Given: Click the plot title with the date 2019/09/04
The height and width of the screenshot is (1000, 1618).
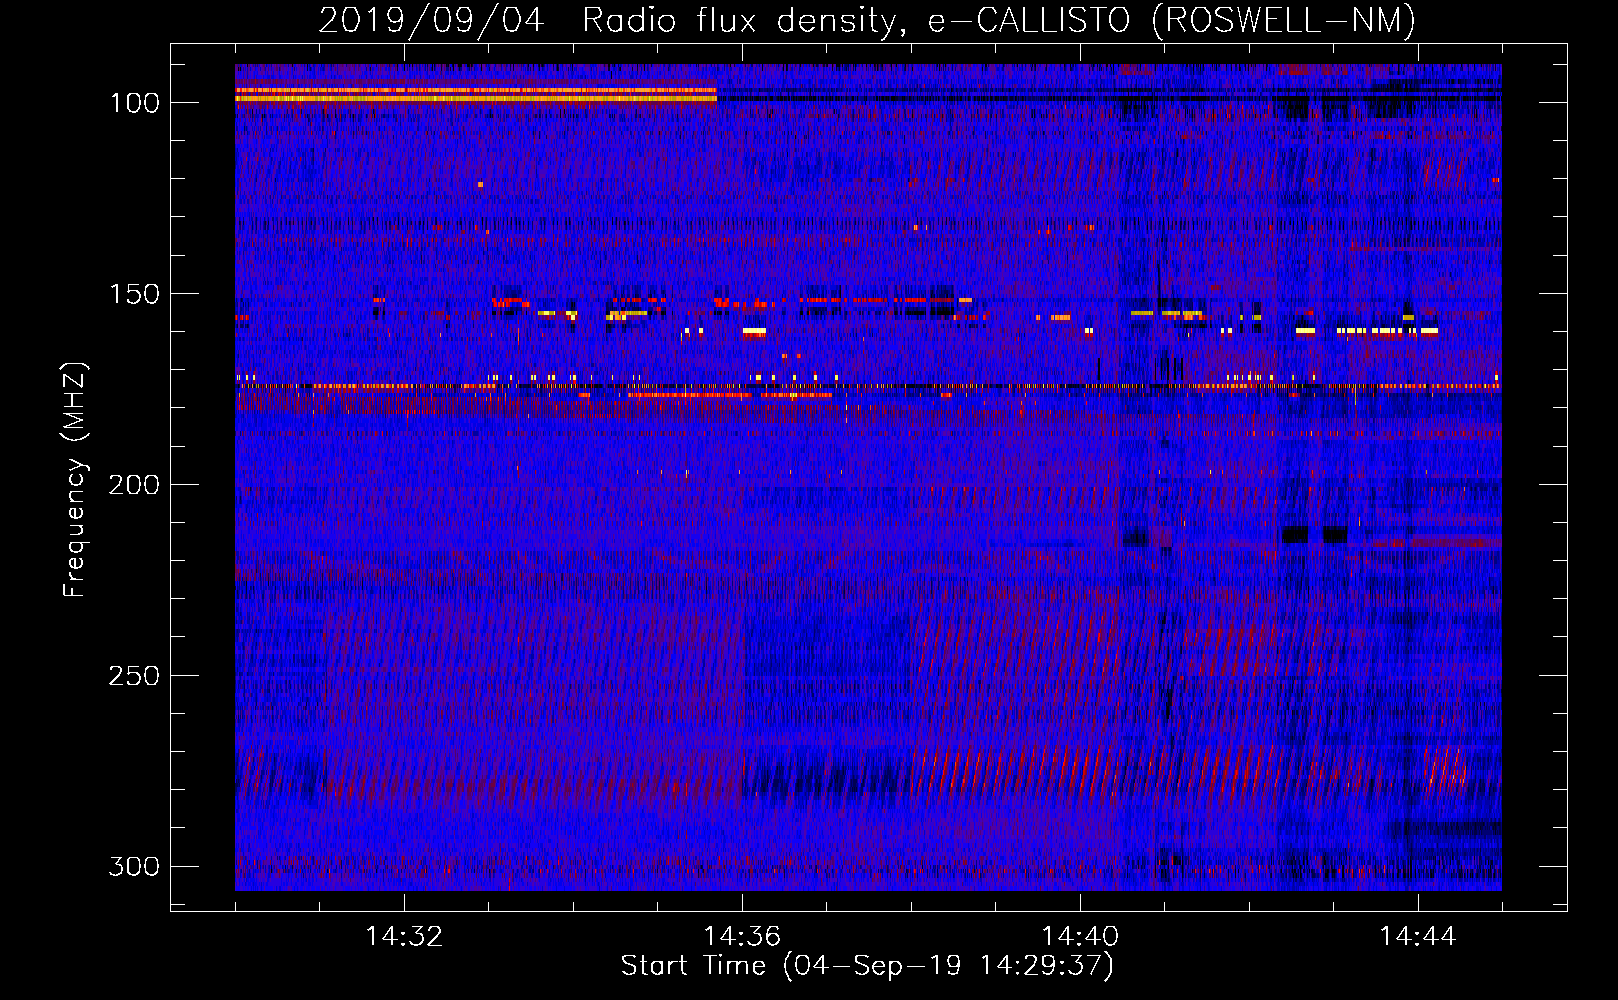Looking at the screenshot, I should tap(867, 21).
